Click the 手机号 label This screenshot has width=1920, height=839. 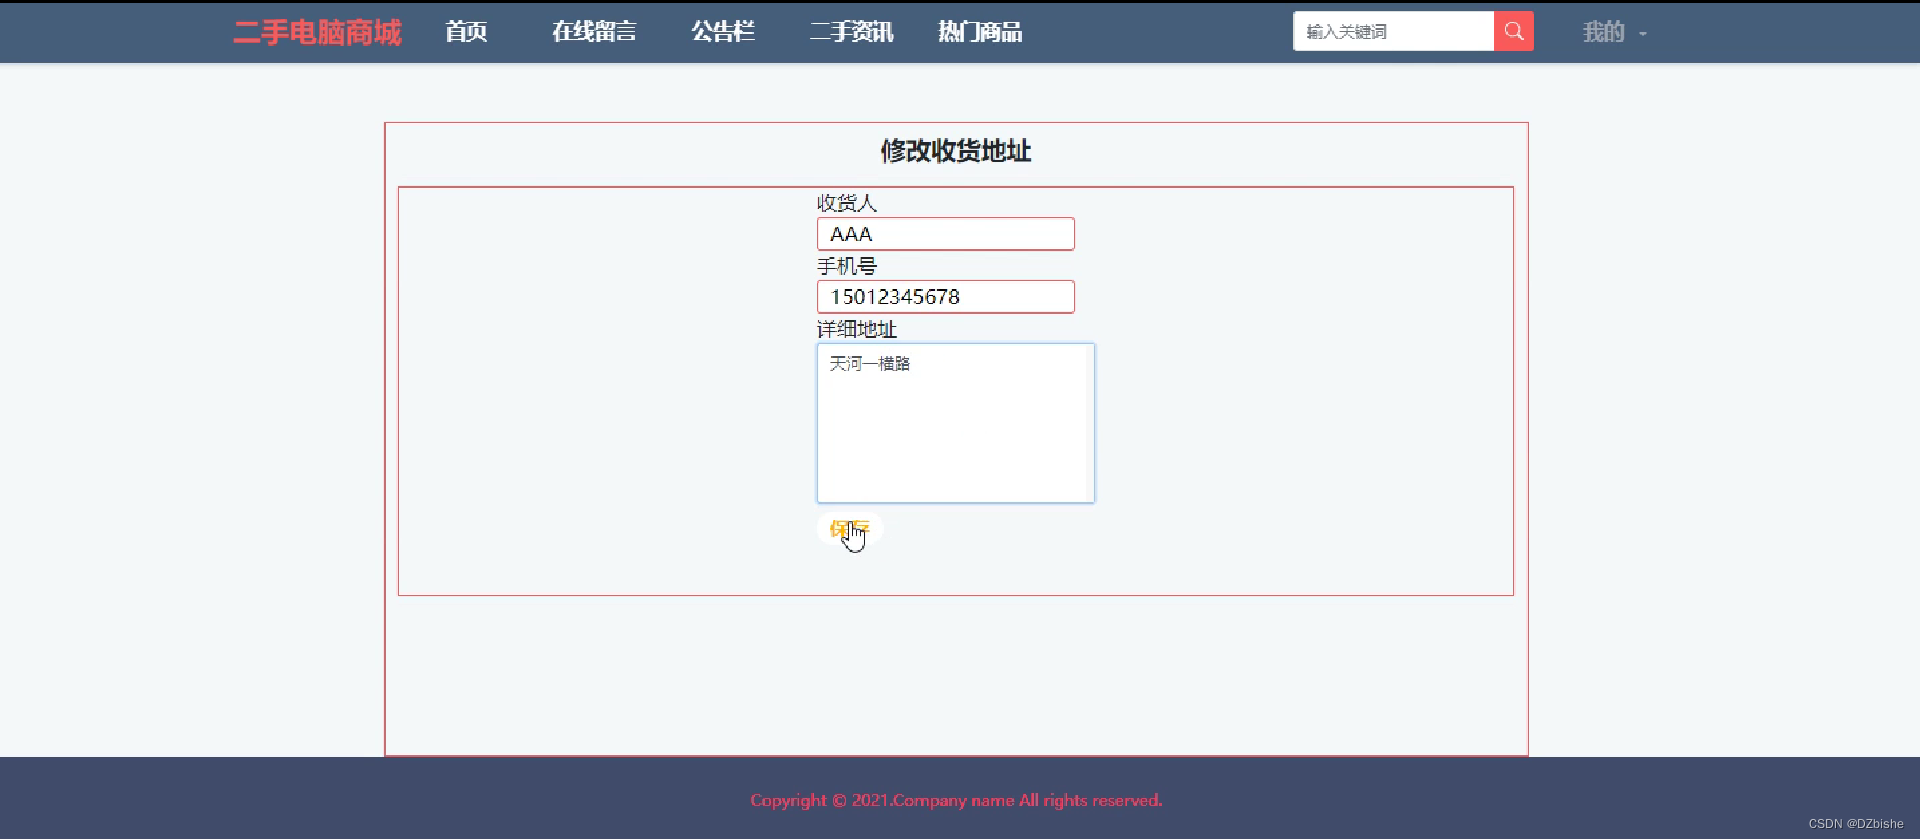[x=846, y=266]
